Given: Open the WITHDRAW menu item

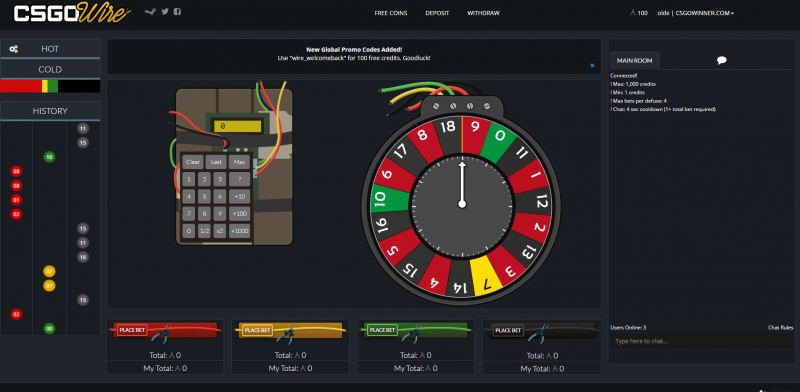Looking at the screenshot, I should coord(483,13).
